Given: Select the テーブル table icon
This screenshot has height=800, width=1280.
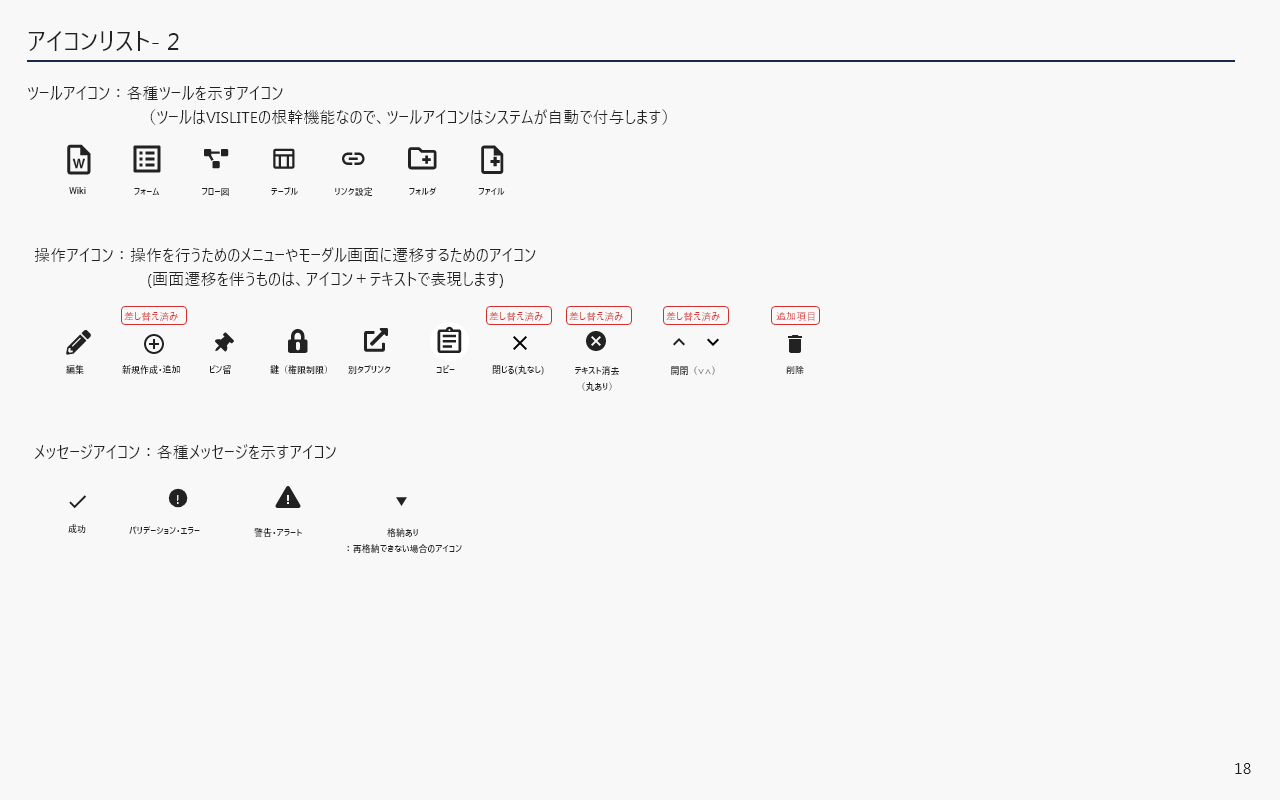Looking at the screenshot, I should pos(284,159).
